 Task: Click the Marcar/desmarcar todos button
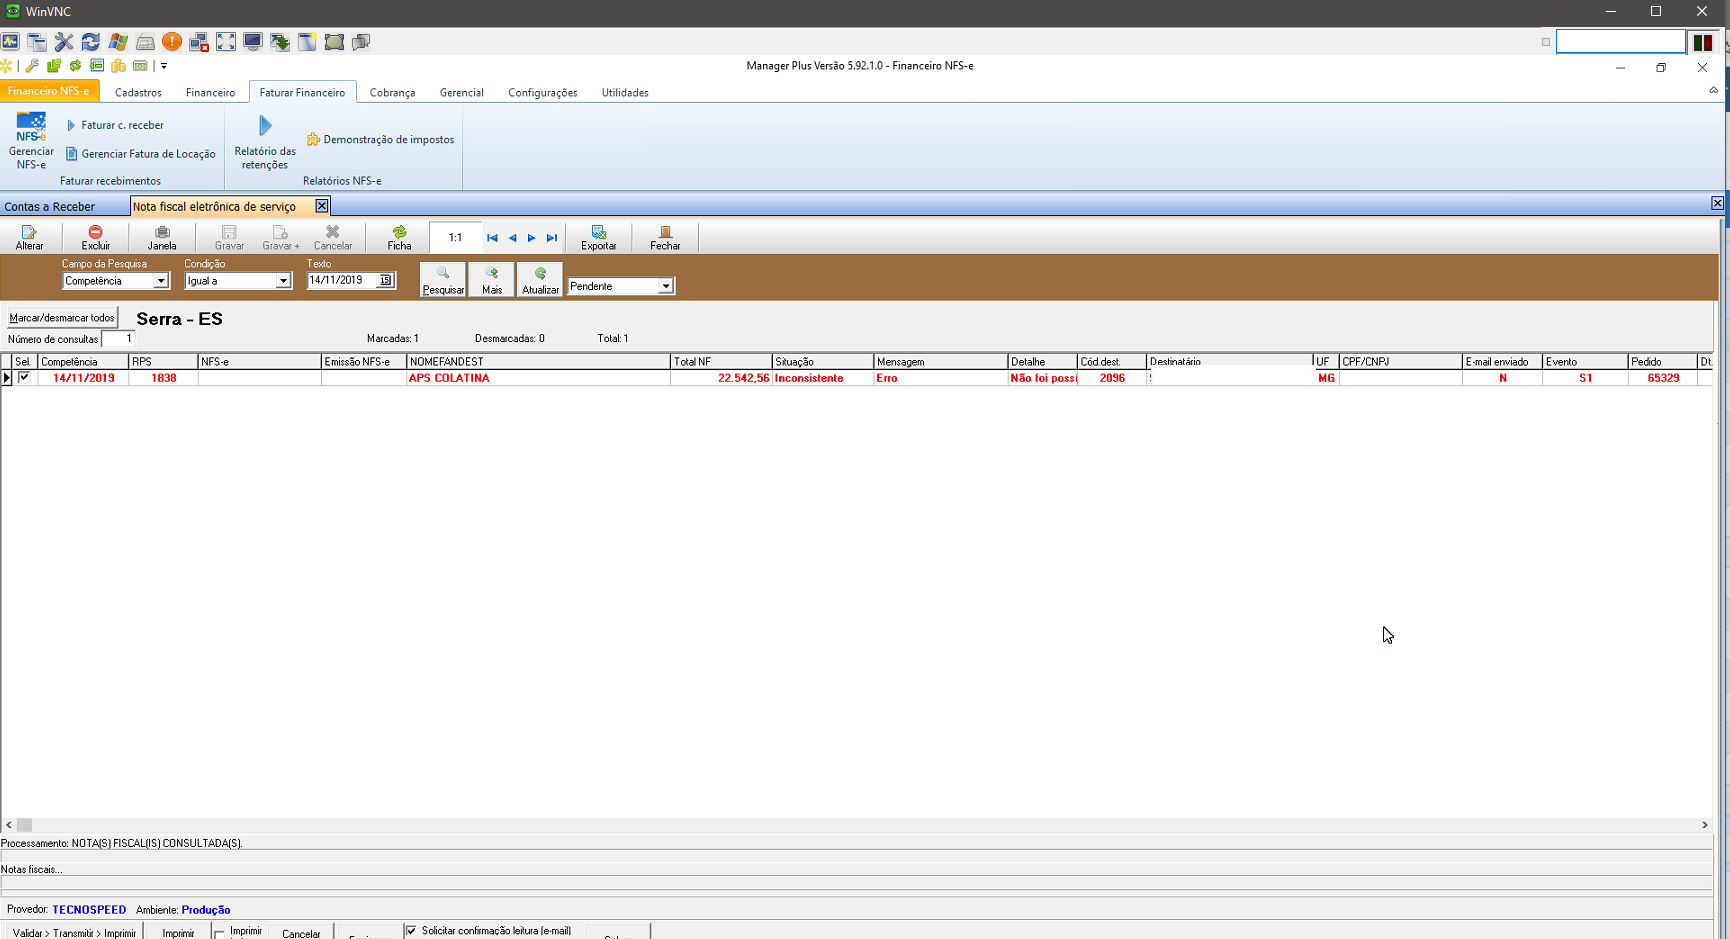click(62, 318)
